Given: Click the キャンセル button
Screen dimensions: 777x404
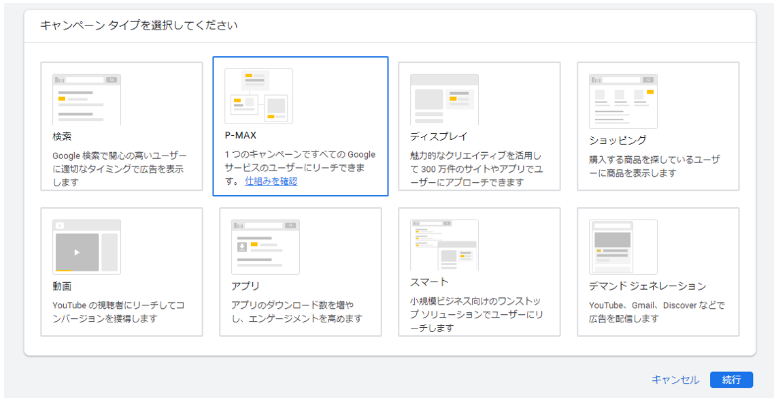Looking at the screenshot, I should coord(675,380).
